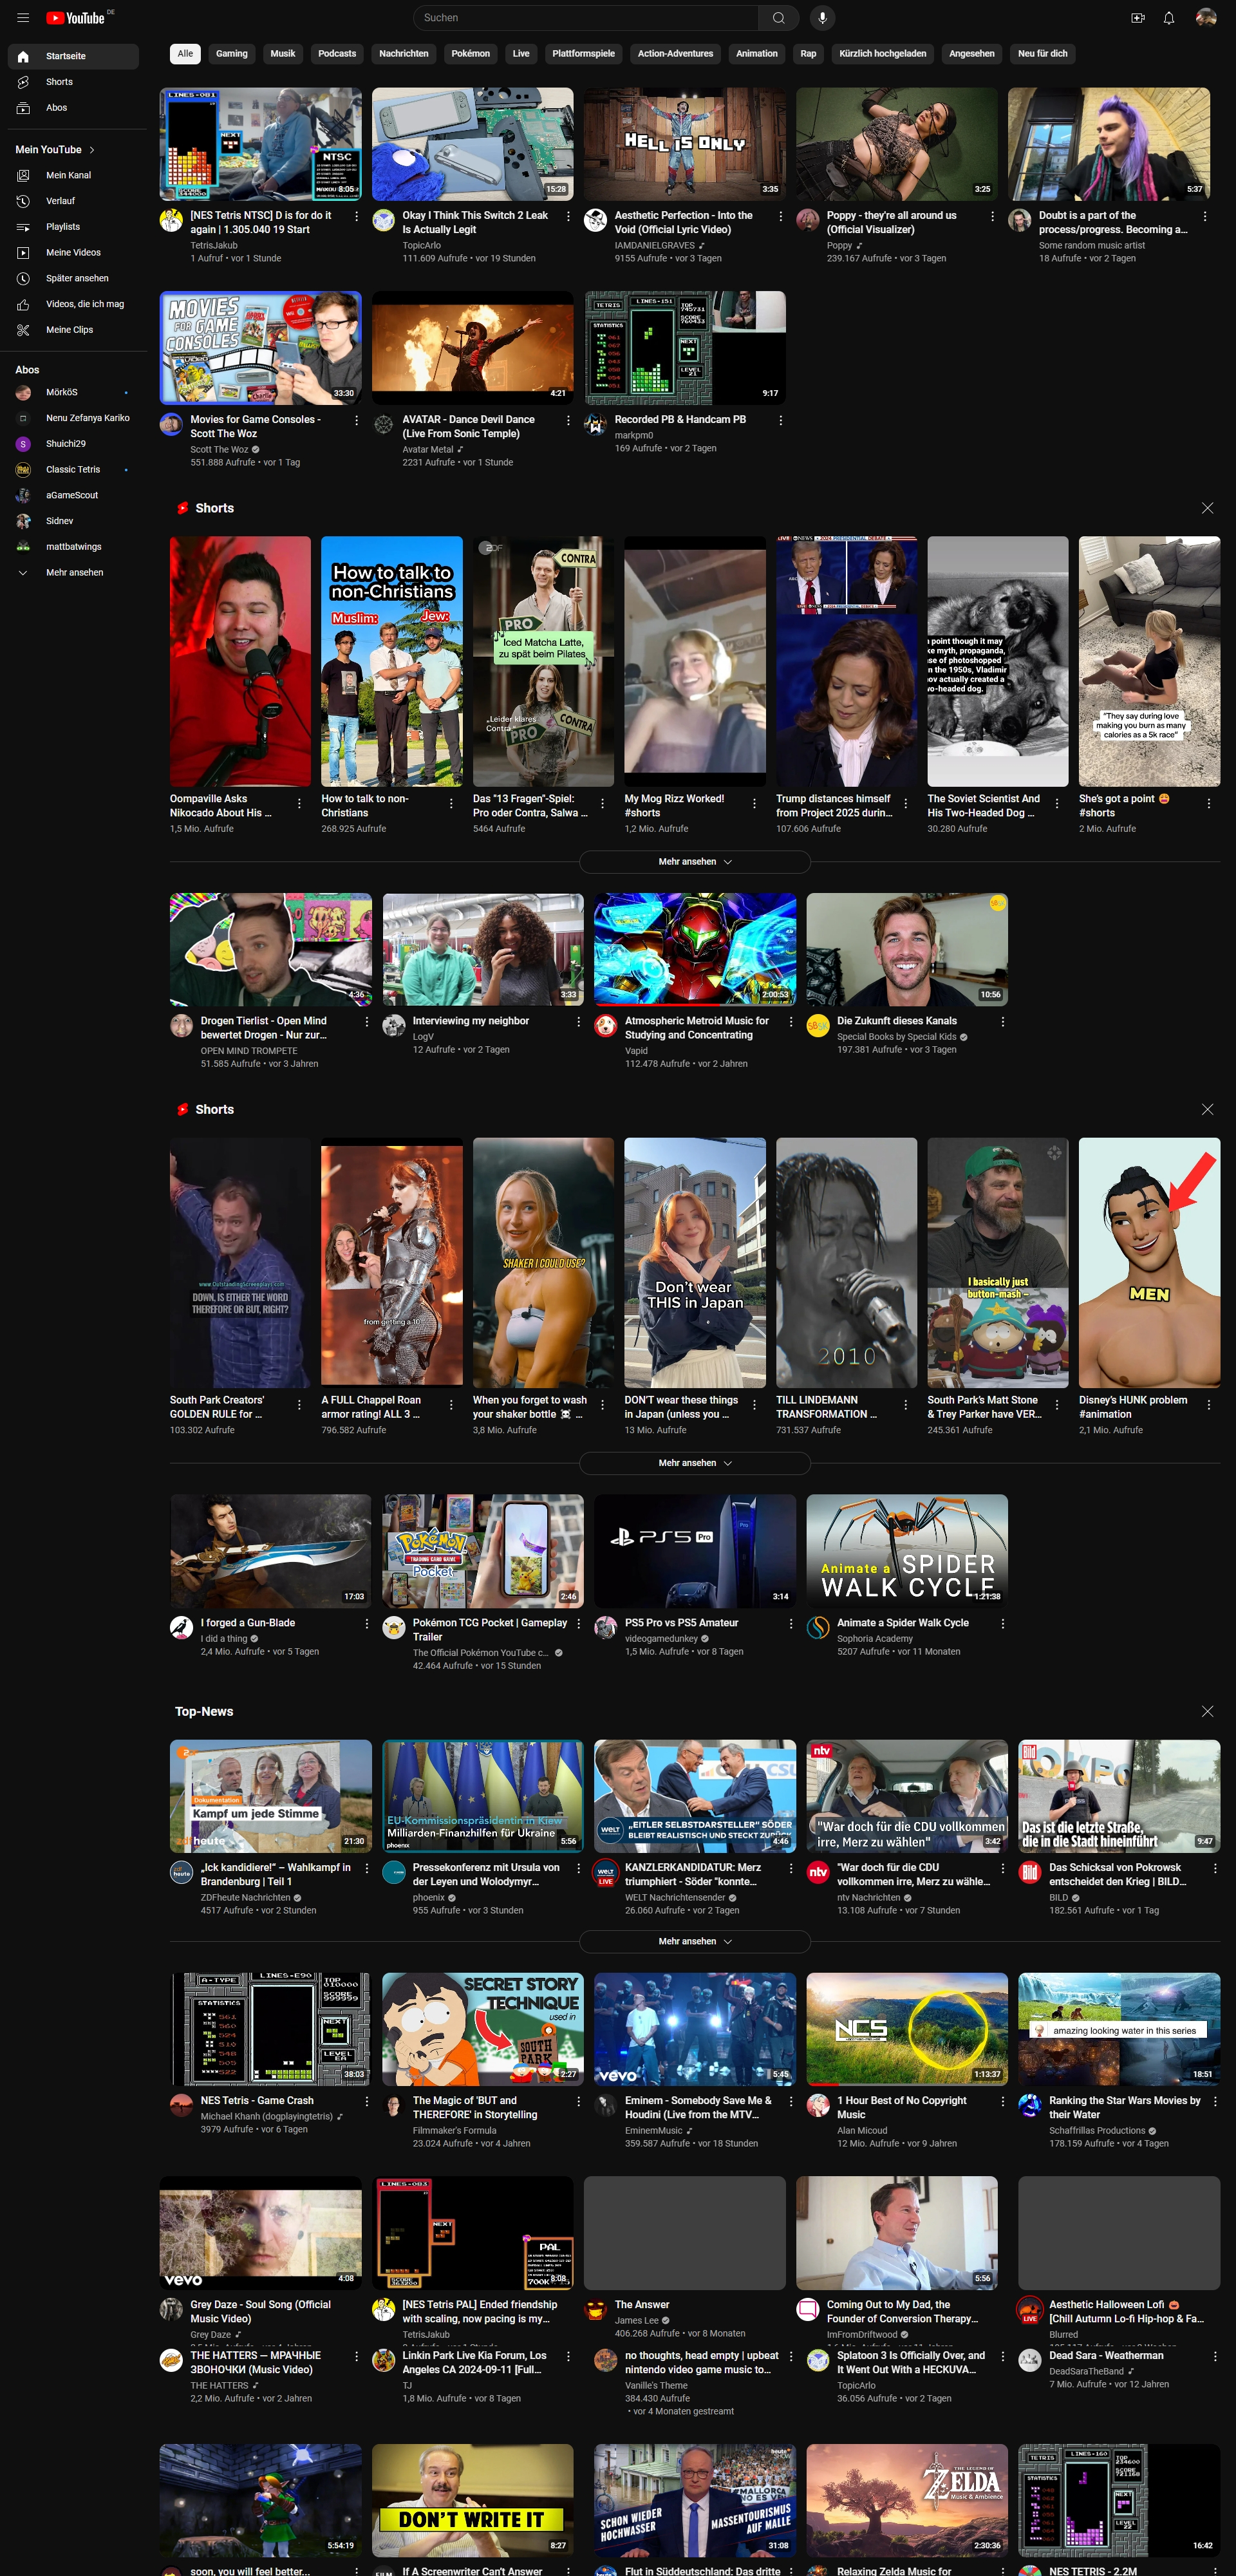Select the Musik filter chip

283,54
